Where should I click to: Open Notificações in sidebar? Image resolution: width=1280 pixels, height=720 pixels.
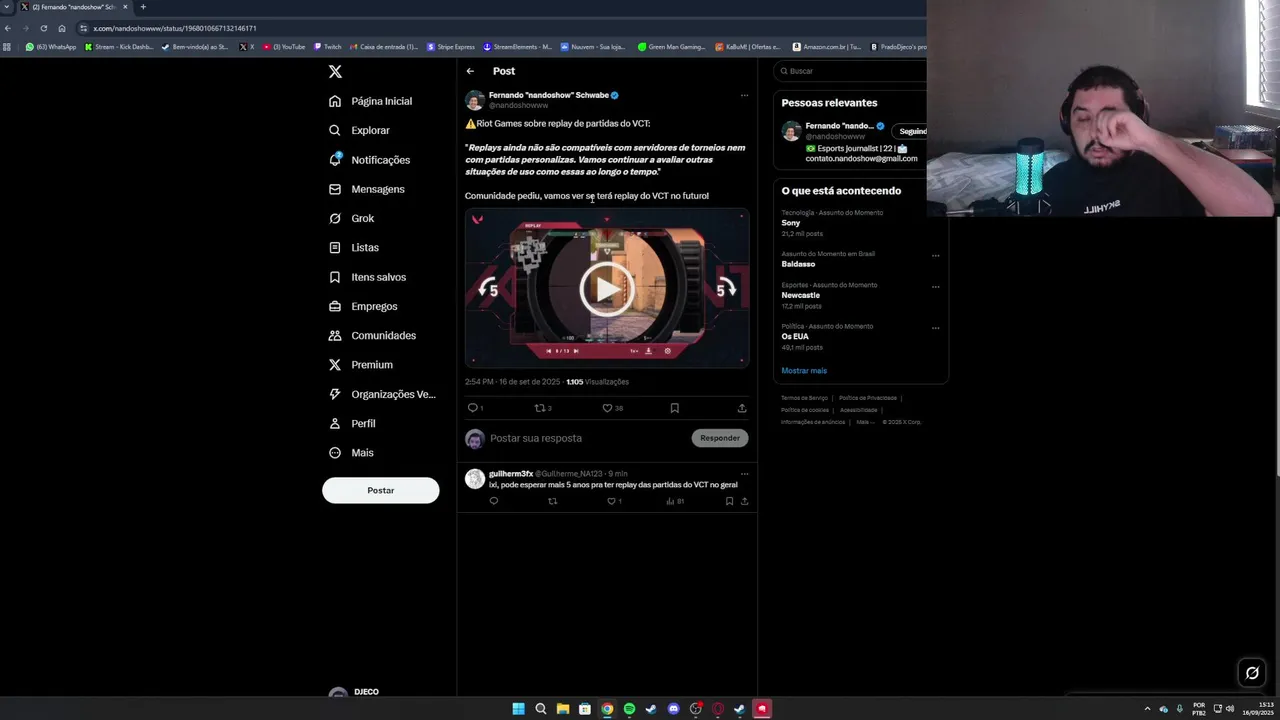tap(369, 160)
